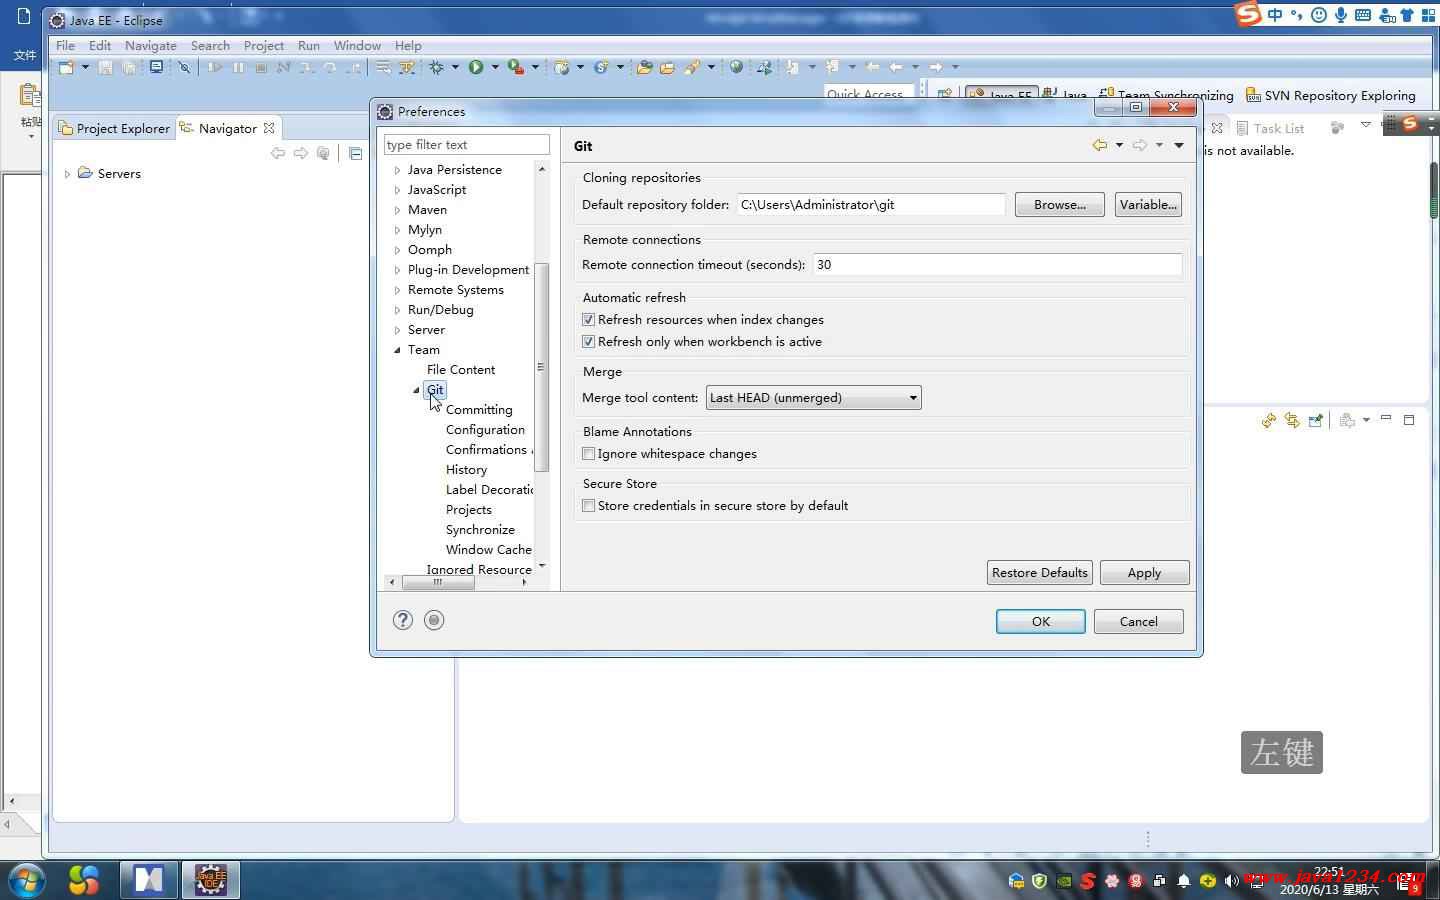This screenshot has width=1440, height=900.
Task: Click the Collapse All icon in Navigator
Action: tap(355, 153)
